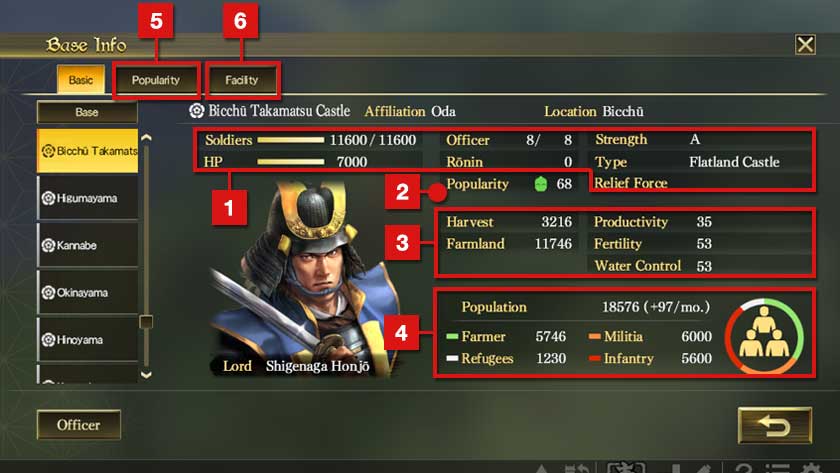The image size is (840, 473).
Task: Click the green popularity face icon
Action: pyautogui.click(x=541, y=184)
